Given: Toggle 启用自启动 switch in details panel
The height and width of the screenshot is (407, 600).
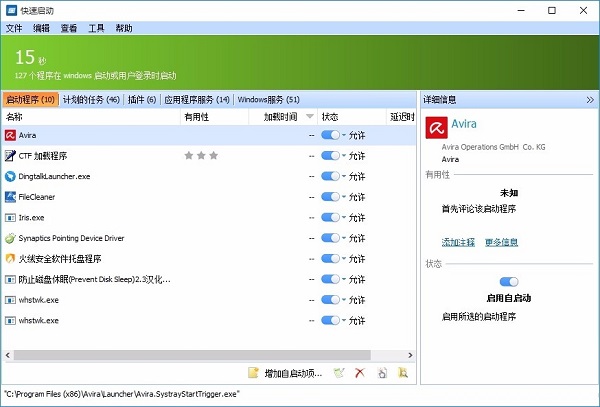Looking at the screenshot, I should (x=508, y=283).
